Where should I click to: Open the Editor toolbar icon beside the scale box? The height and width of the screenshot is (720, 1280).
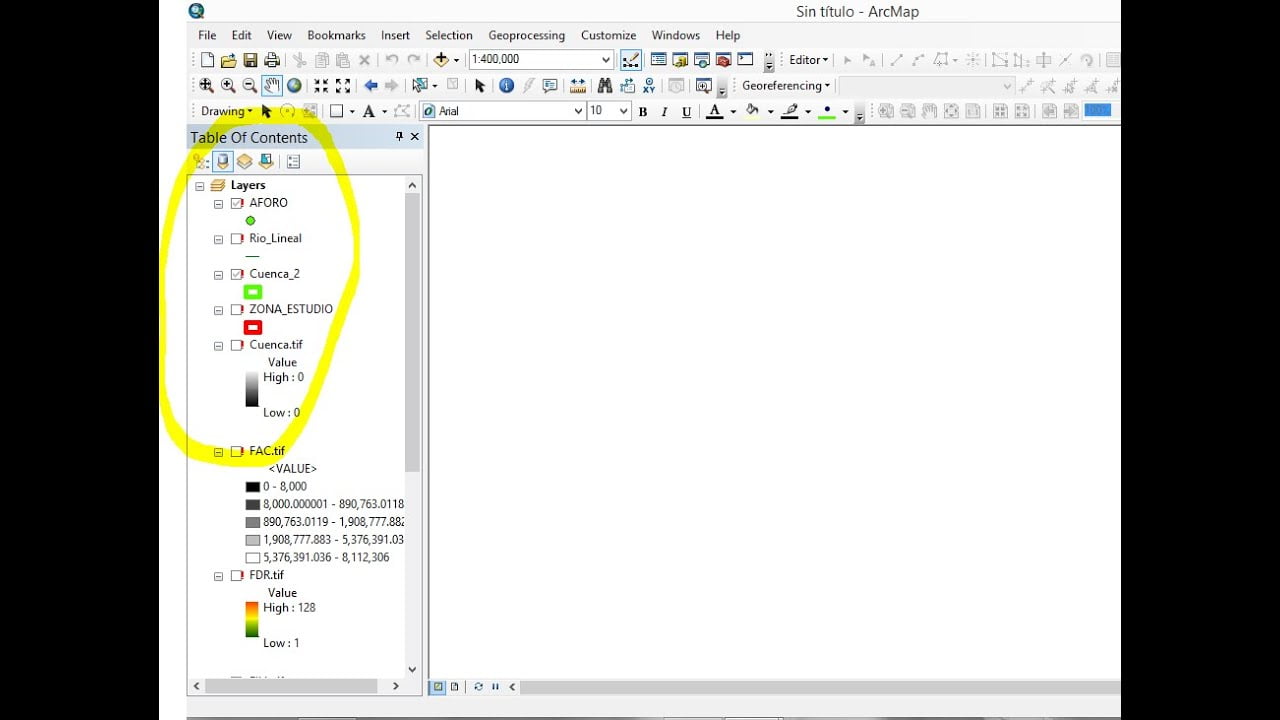(631, 60)
